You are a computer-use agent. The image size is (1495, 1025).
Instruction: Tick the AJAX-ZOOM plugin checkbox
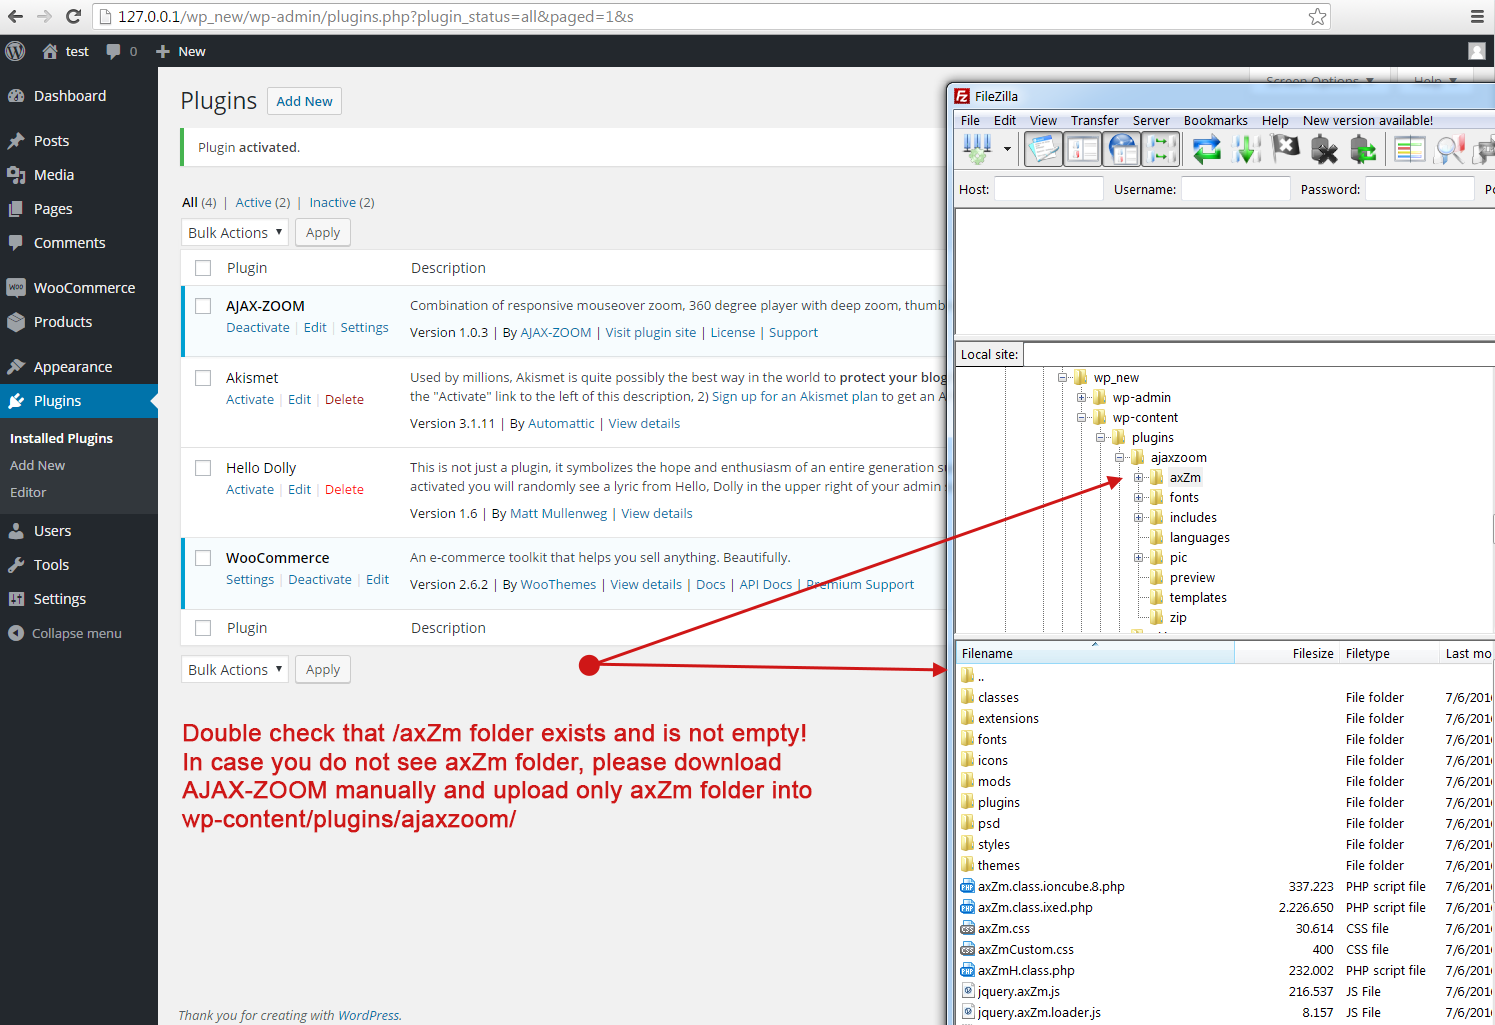click(x=203, y=306)
